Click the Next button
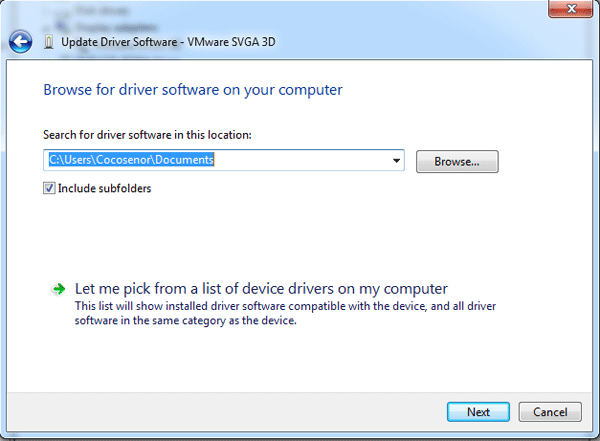Screen dimensions: 600x441 coord(478,412)
